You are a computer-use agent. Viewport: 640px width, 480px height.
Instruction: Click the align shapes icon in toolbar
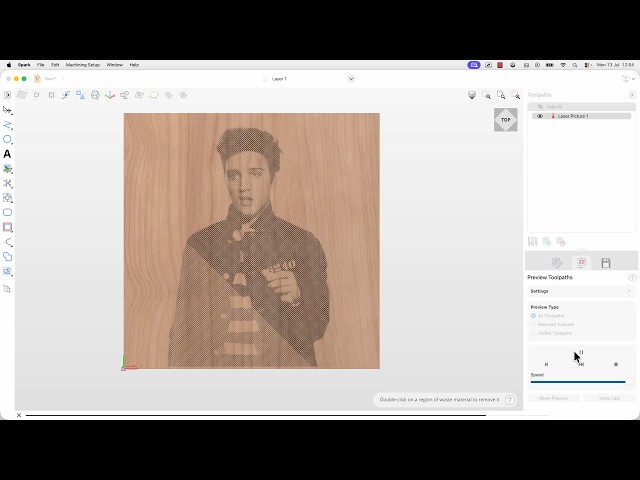[80, 95]
